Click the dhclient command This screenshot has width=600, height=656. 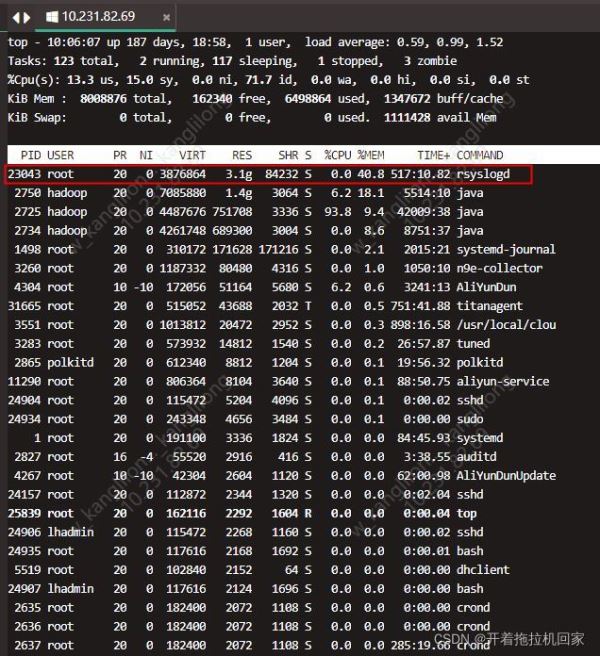pyautogui.click(x=483, y=570)
